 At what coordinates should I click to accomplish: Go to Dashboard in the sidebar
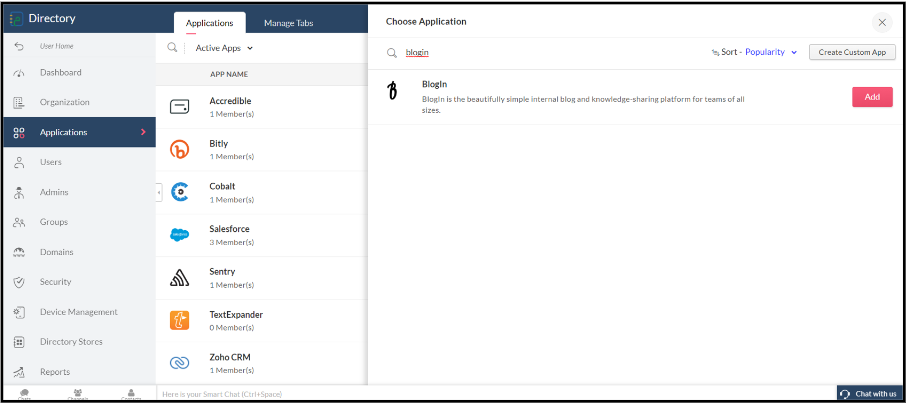tap(60, 73)
